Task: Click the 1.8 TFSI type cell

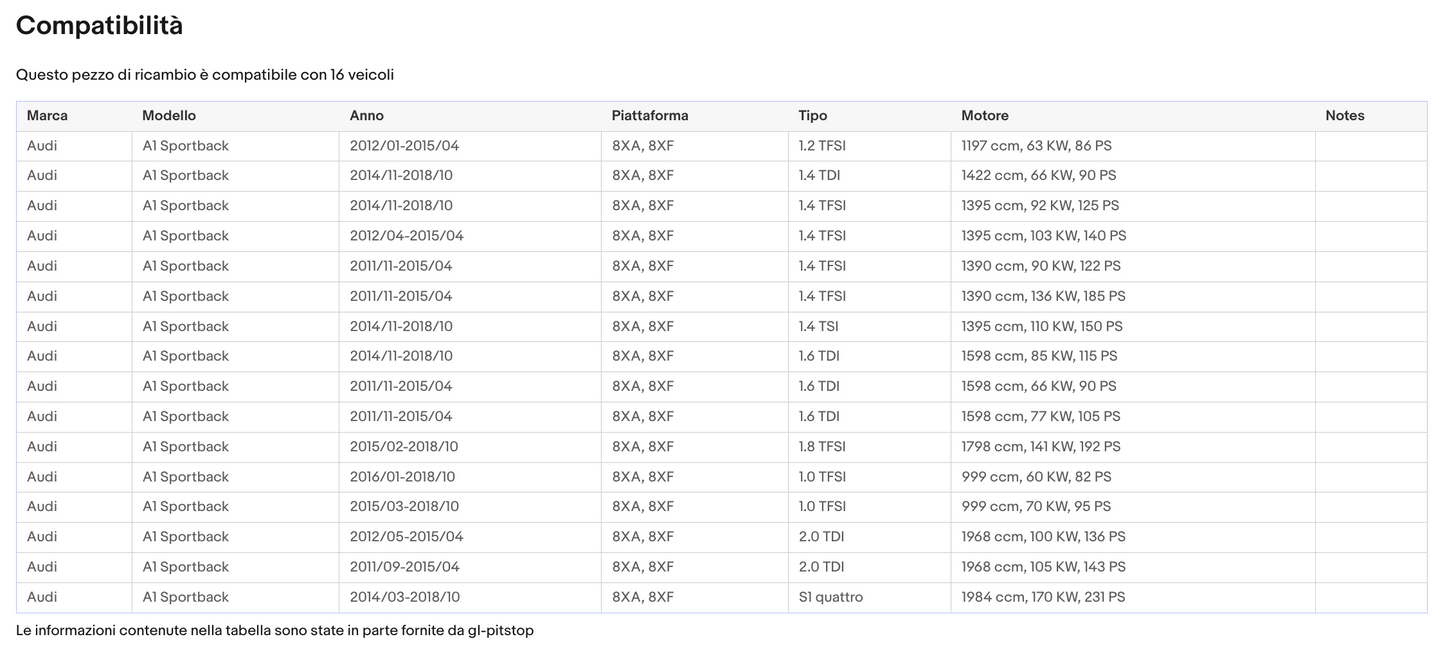Action: pyautogui.click(x=822, y=447)
